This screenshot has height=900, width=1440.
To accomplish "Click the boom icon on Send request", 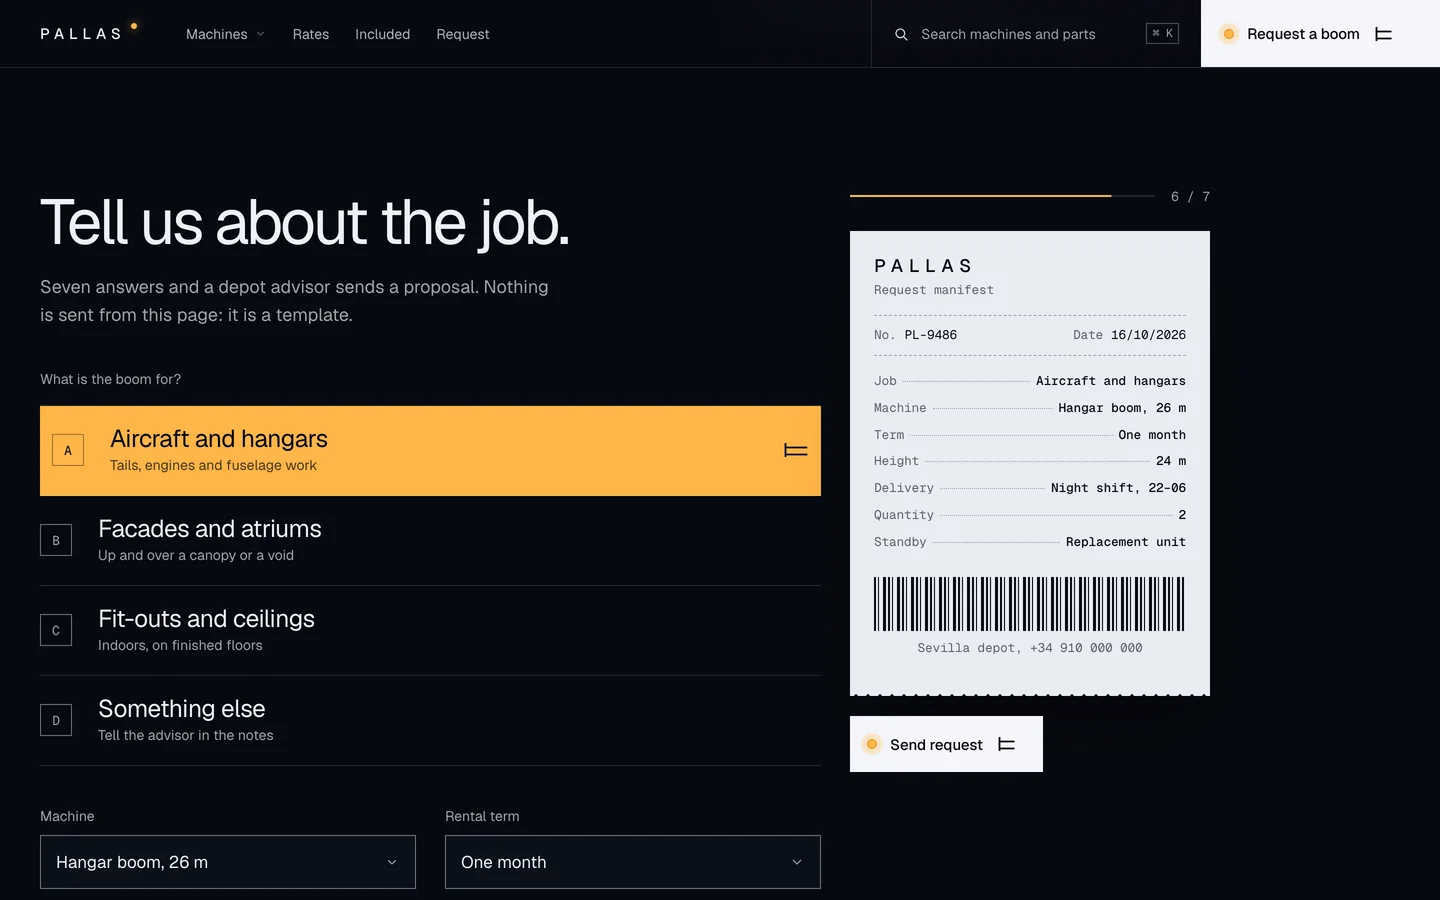I will (1007, 744).
